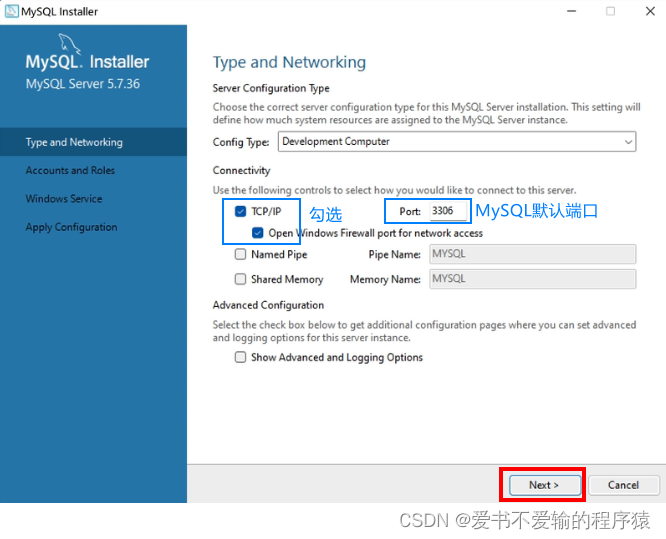Click the Server Configuration Type label

(271, 88)
